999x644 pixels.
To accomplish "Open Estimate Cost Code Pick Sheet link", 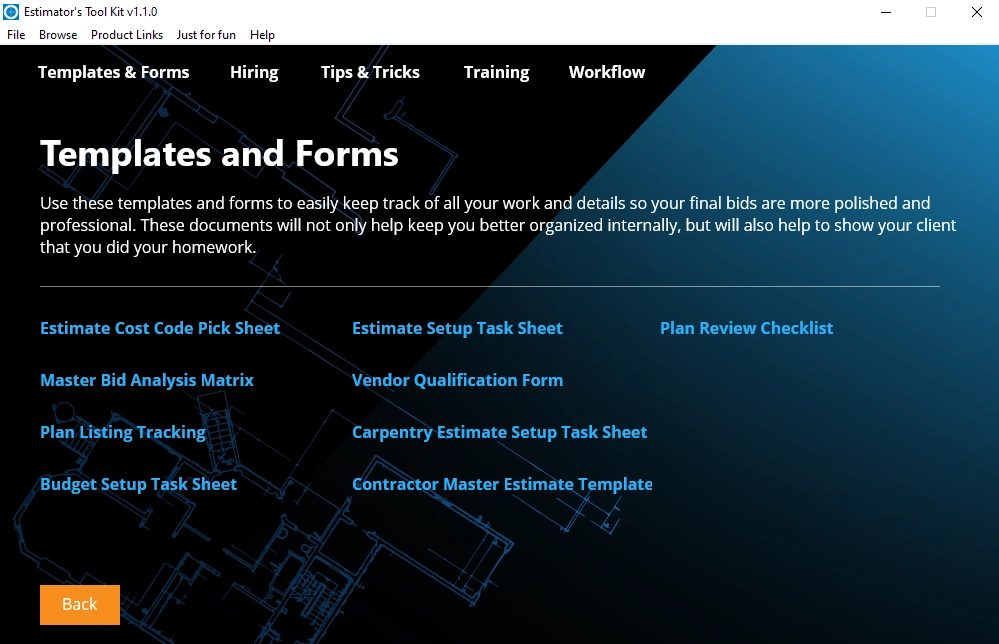I will (160, 328).
